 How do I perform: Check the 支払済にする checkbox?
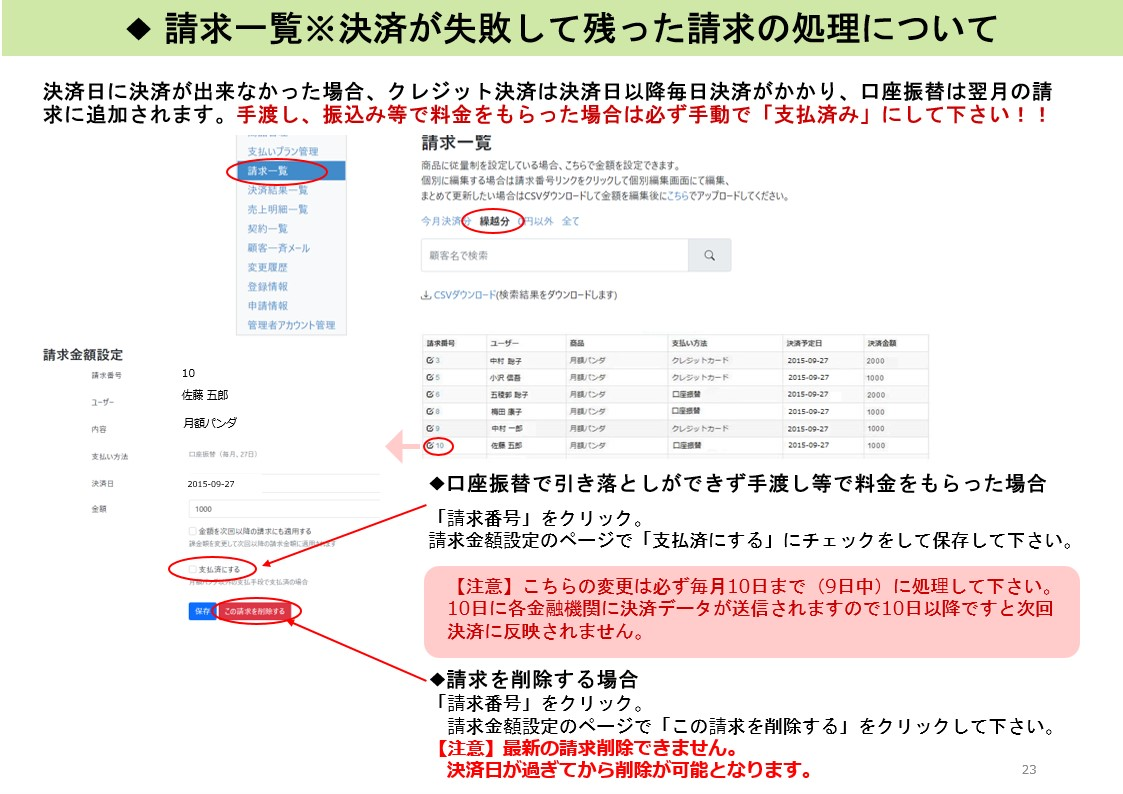coord(192,569)
